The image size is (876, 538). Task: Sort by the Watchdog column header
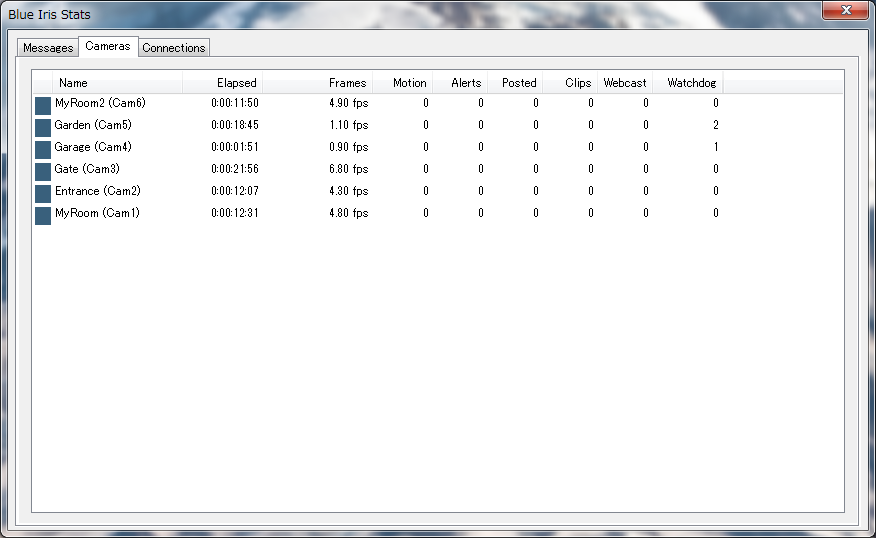coord(688,83)
